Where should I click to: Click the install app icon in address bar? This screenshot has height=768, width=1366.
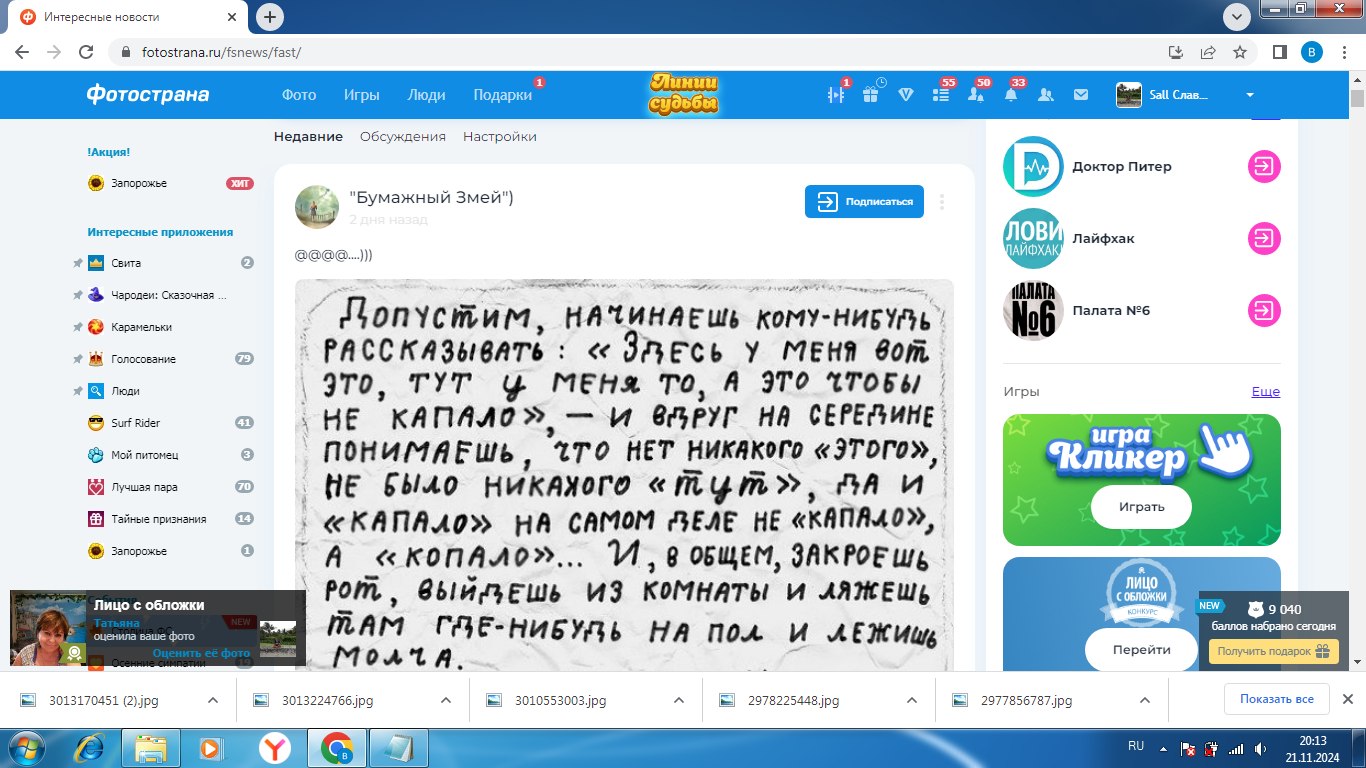click(1176, 52)
